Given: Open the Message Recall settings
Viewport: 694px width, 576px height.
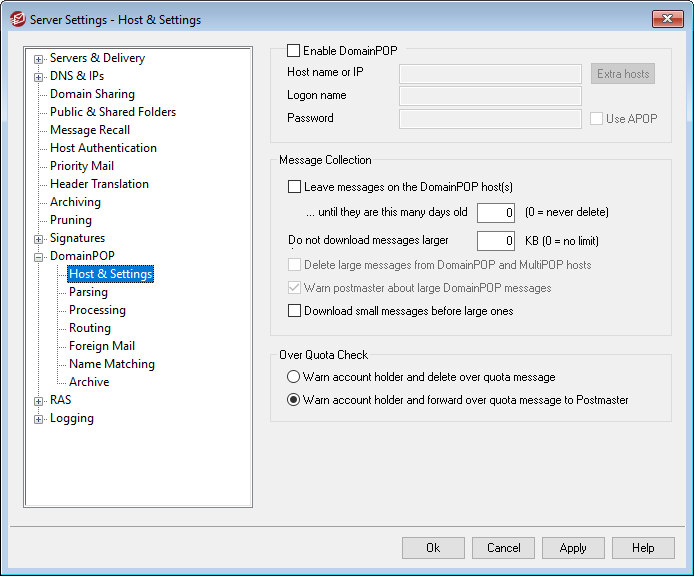Looking at the screenshot, I should click(90, 130).
